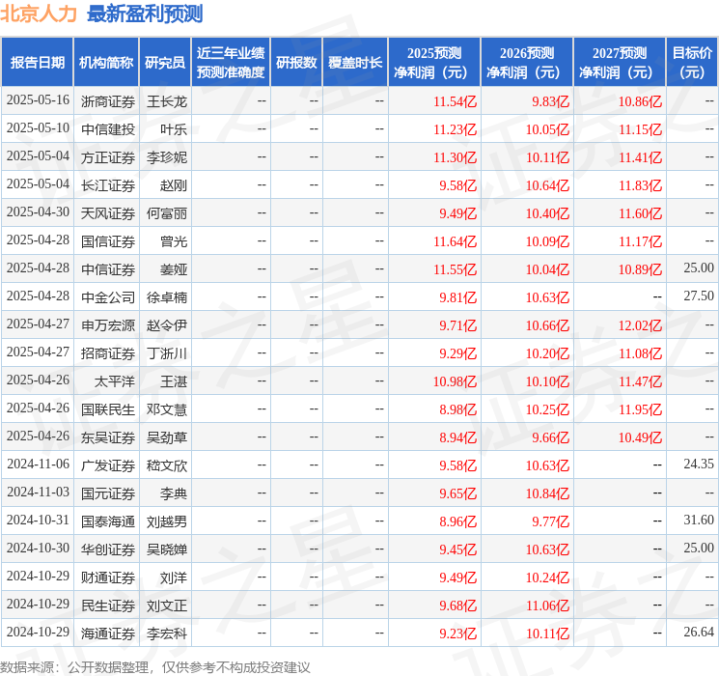Screen dimensions: 719x676
Task: Select the 研报数 column header
Action: coord(297,62)
